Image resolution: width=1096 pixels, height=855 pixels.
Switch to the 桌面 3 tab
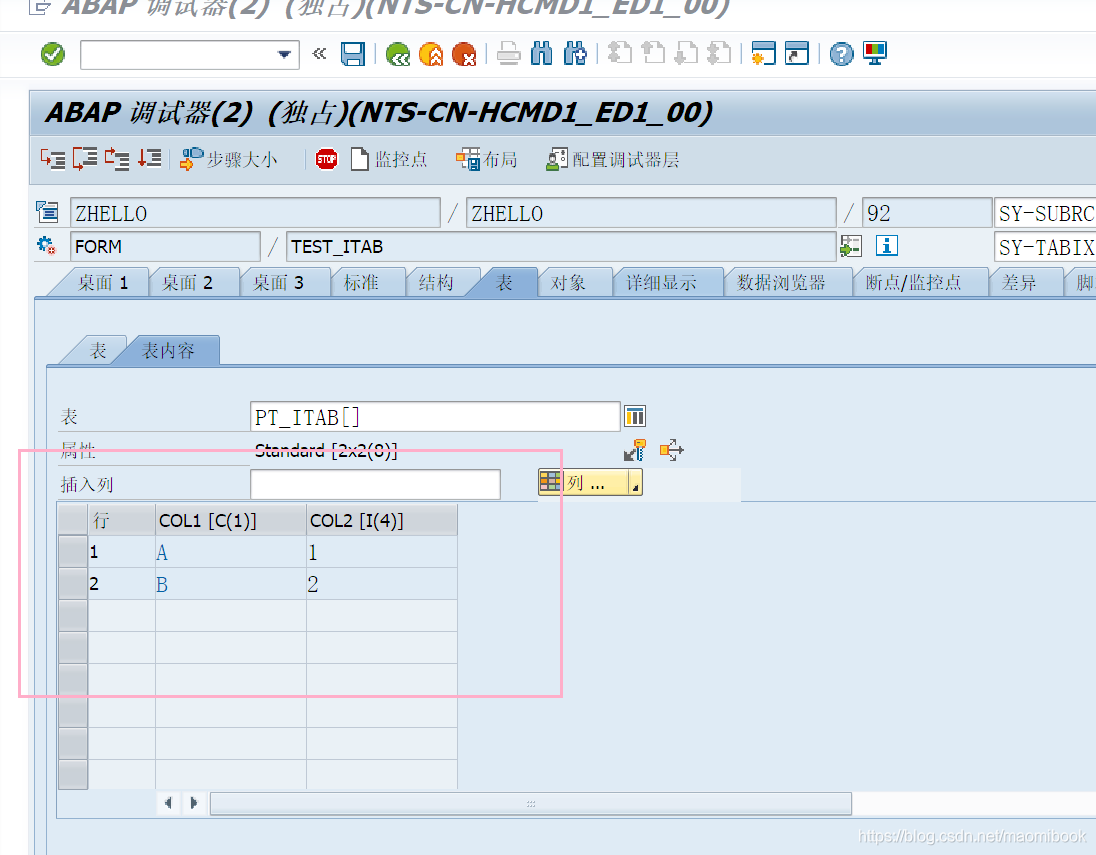point(278,282)
